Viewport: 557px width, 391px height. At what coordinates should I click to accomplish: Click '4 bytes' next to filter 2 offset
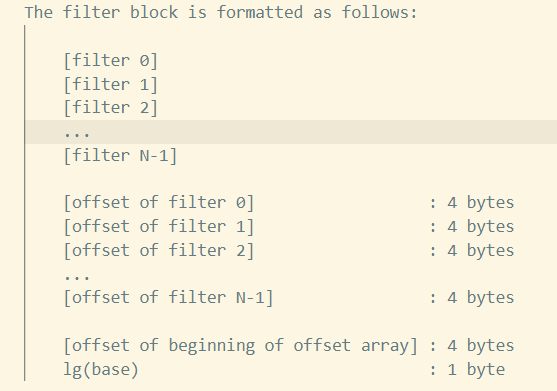pos(481,250)
